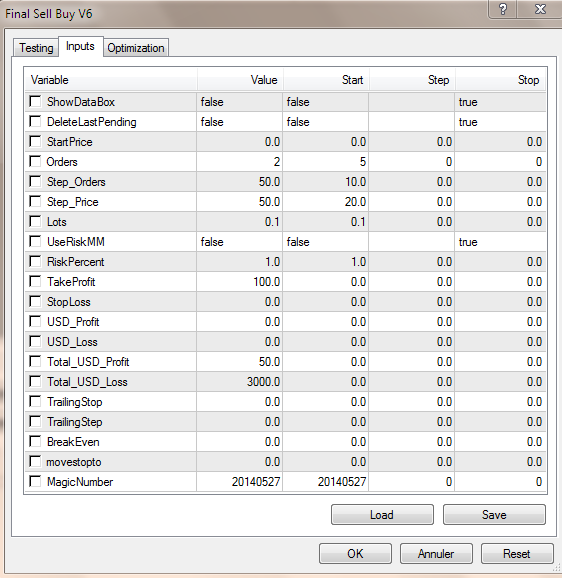The image size is (562, 578).
Task: Enable the ShowDataBox optimization checkbox
Action: click(x=35, y=101)
